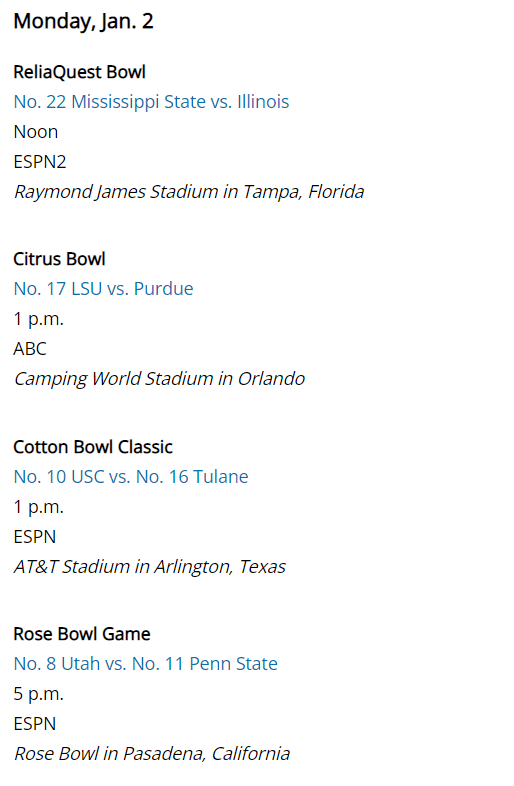Click the Camping World Stadium venue text
Viewport: 514px width, 786px height.
click(x=159, y=379)
